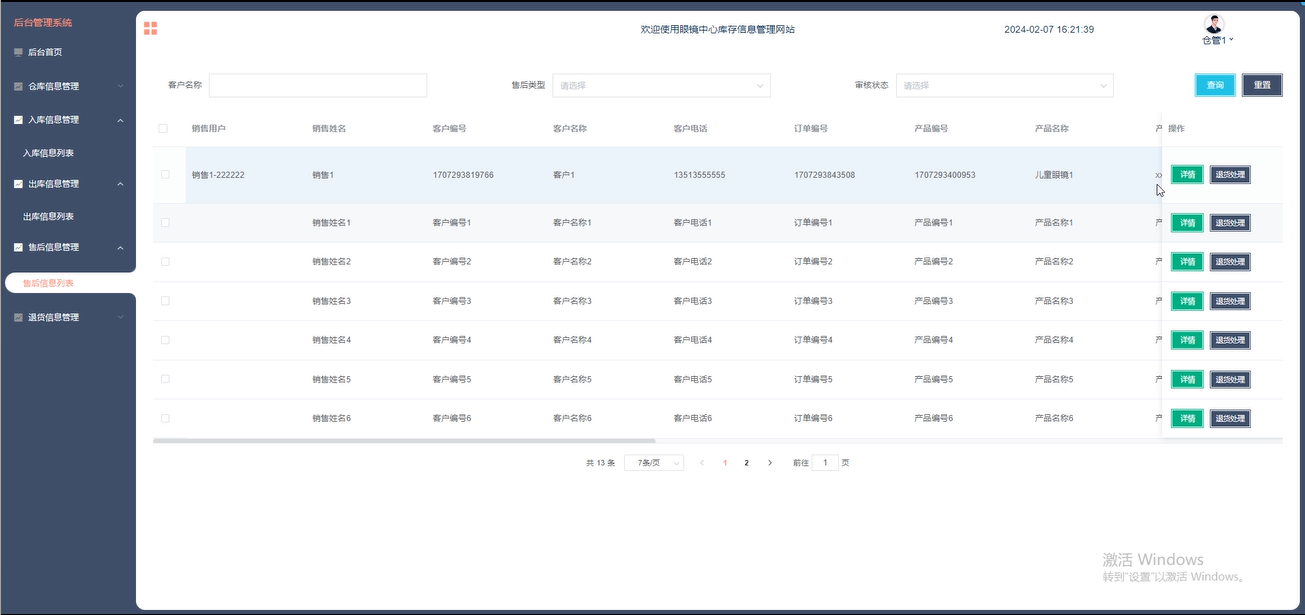Collapse the 出库信息管理 chevron
The width and height of the screenshot is (1305, 615).
tap(120, 184)
